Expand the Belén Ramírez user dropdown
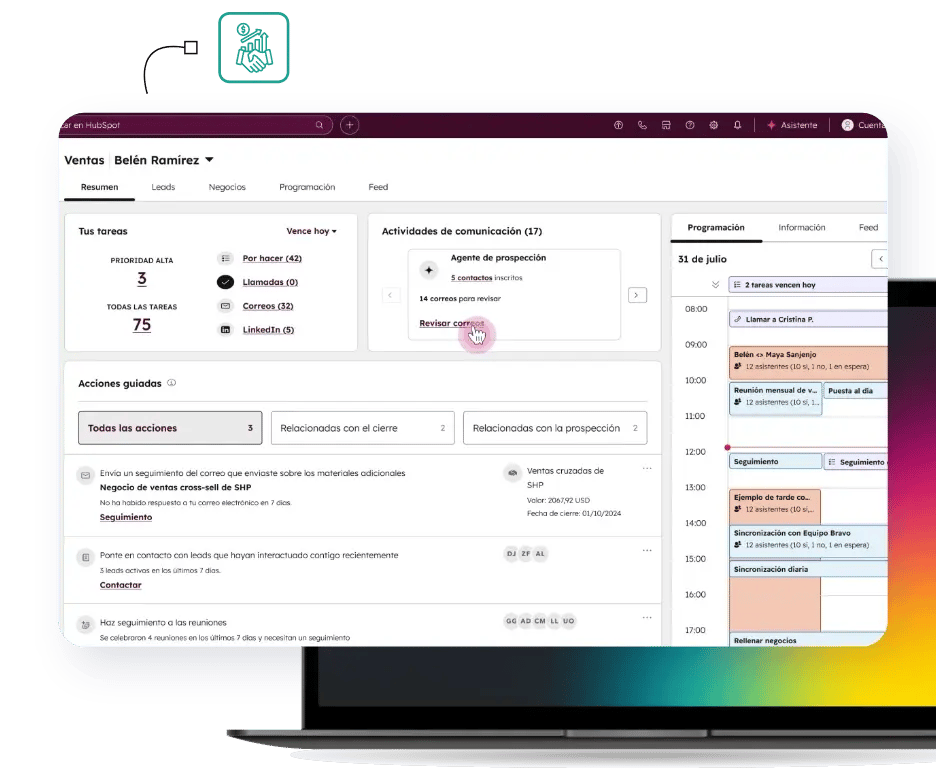 click(209, 160)
